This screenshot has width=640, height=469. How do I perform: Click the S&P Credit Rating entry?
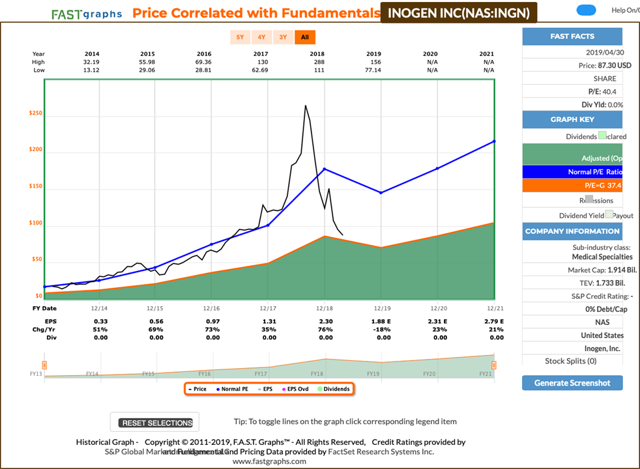(x=602, y=296)
